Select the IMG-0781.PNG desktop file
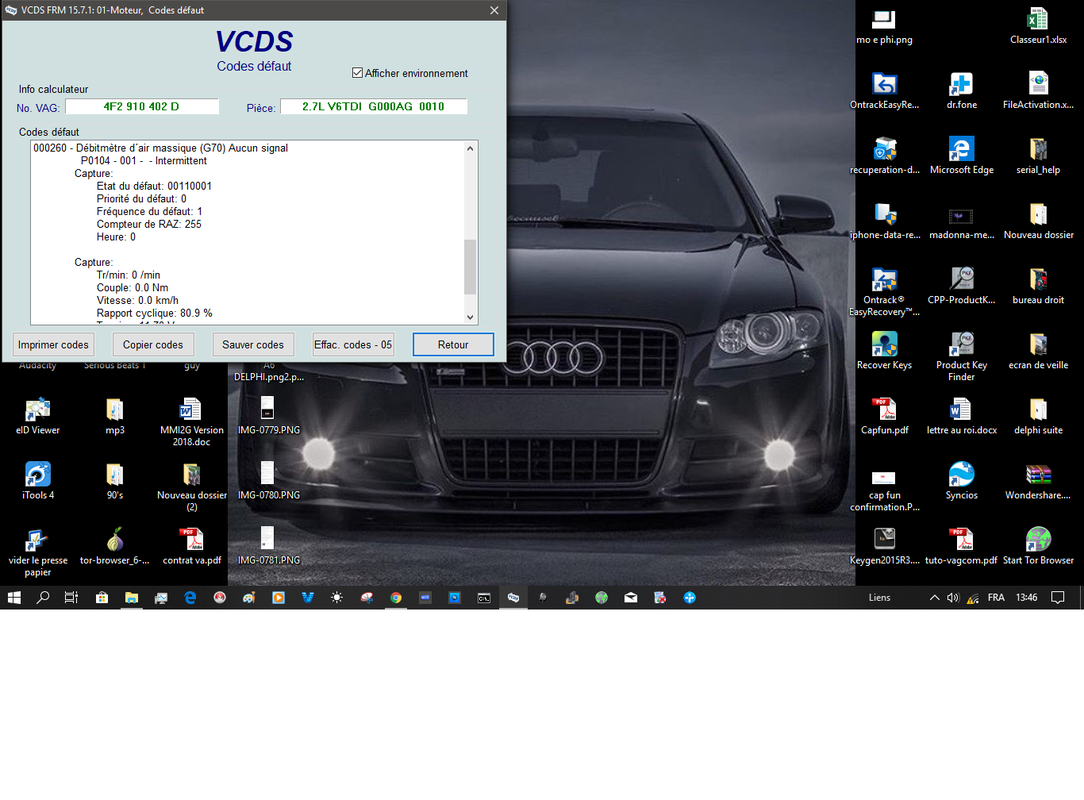This screenshot has width=1084, height=800. [269, 547]
